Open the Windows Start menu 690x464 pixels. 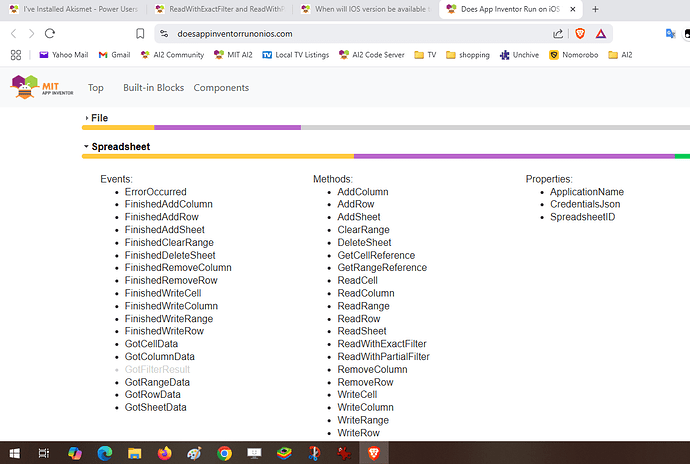(15, 453)
